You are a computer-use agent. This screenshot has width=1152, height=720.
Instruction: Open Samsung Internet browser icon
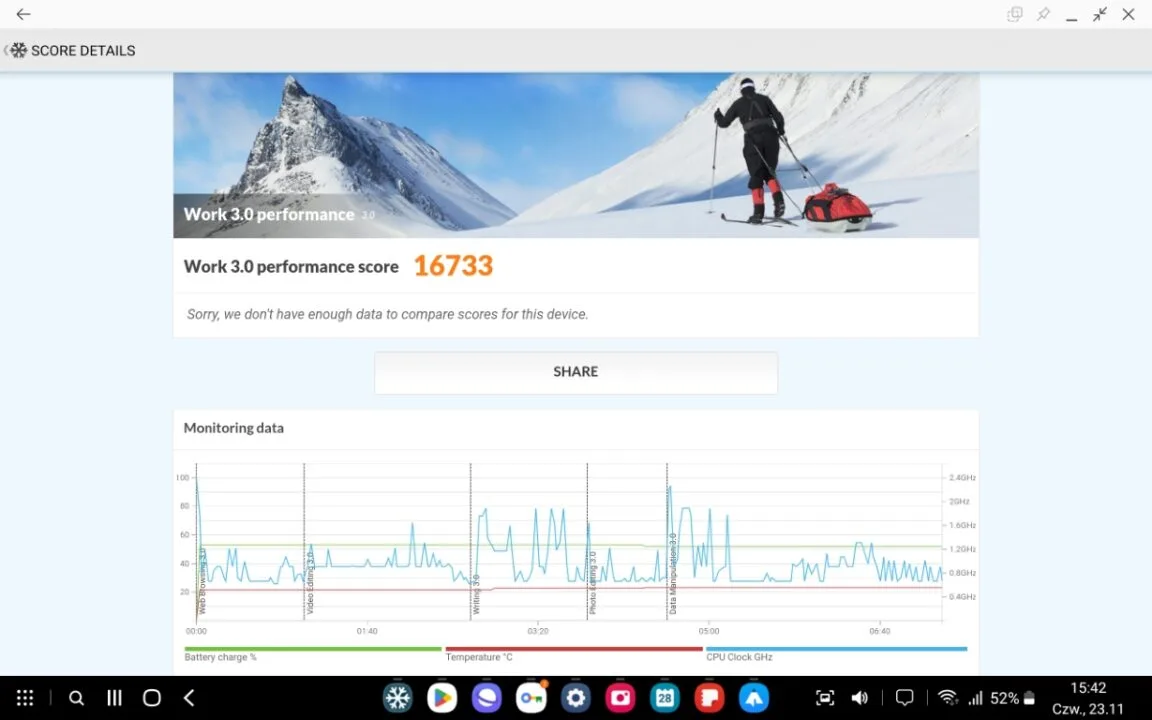point(487,697)
